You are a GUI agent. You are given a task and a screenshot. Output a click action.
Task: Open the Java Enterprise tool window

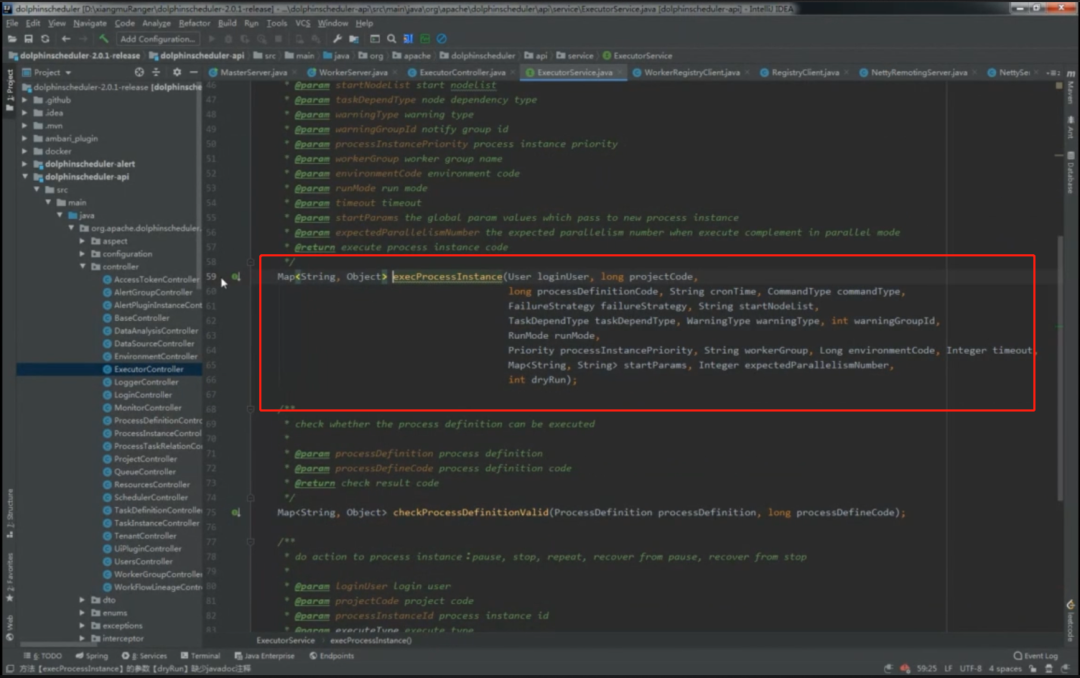264,656
